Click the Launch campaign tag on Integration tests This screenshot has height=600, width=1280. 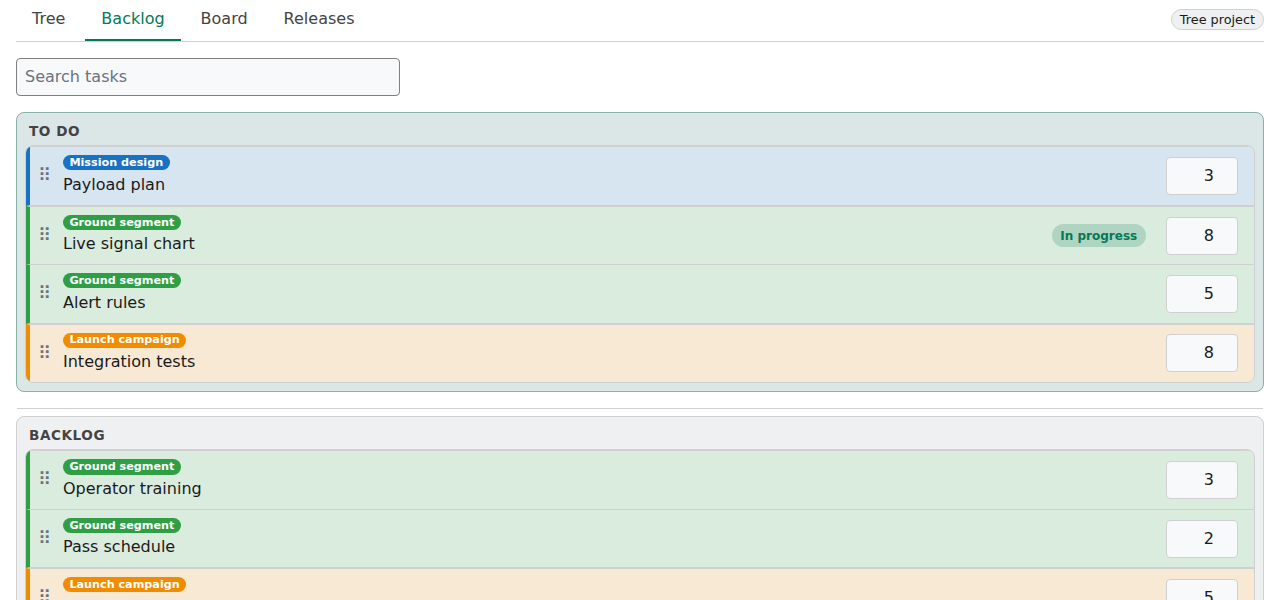(x=124, y=339)
